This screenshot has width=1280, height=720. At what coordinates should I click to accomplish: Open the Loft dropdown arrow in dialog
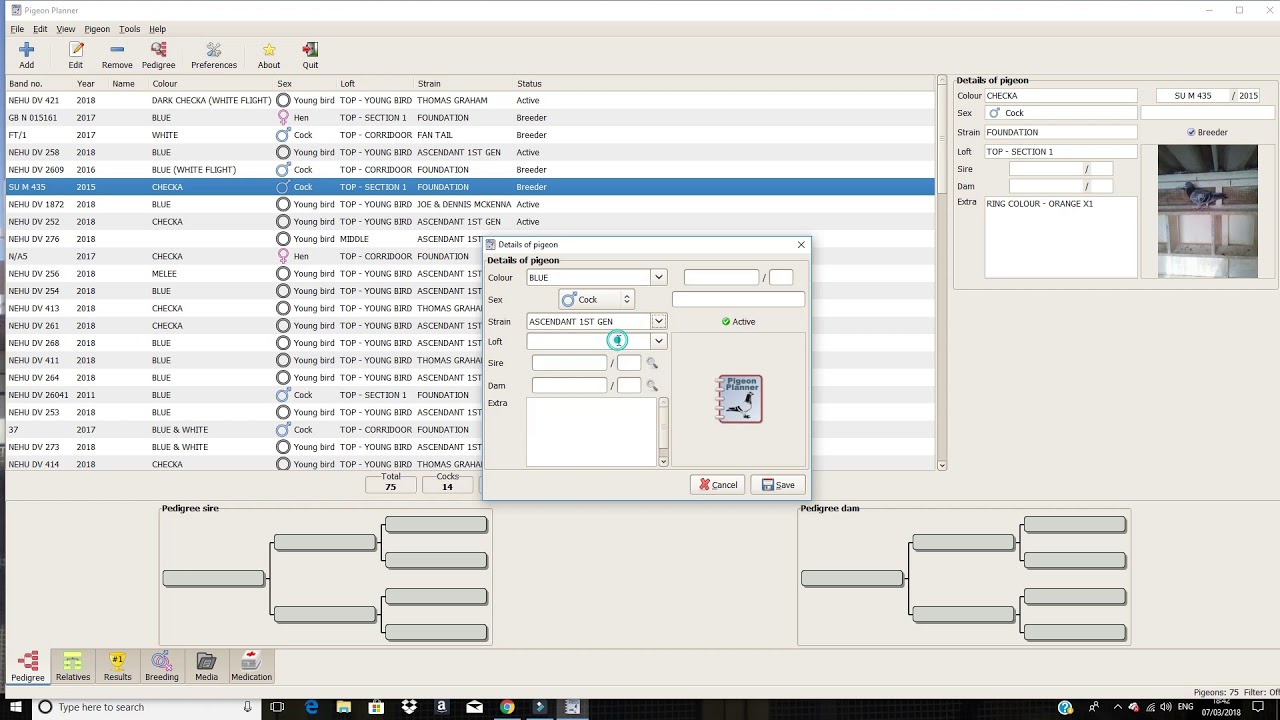[658, 342]
